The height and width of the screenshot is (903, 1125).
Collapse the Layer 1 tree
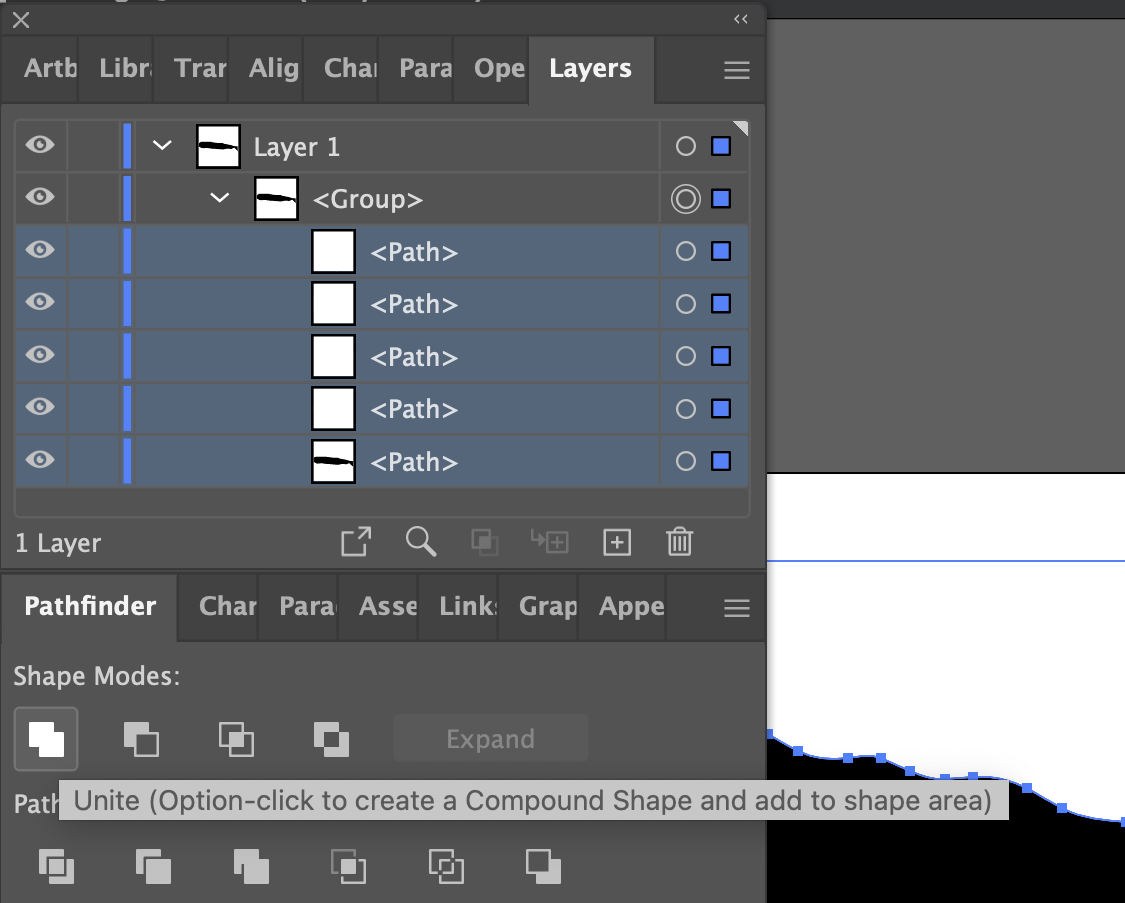(x=162, y=145)
